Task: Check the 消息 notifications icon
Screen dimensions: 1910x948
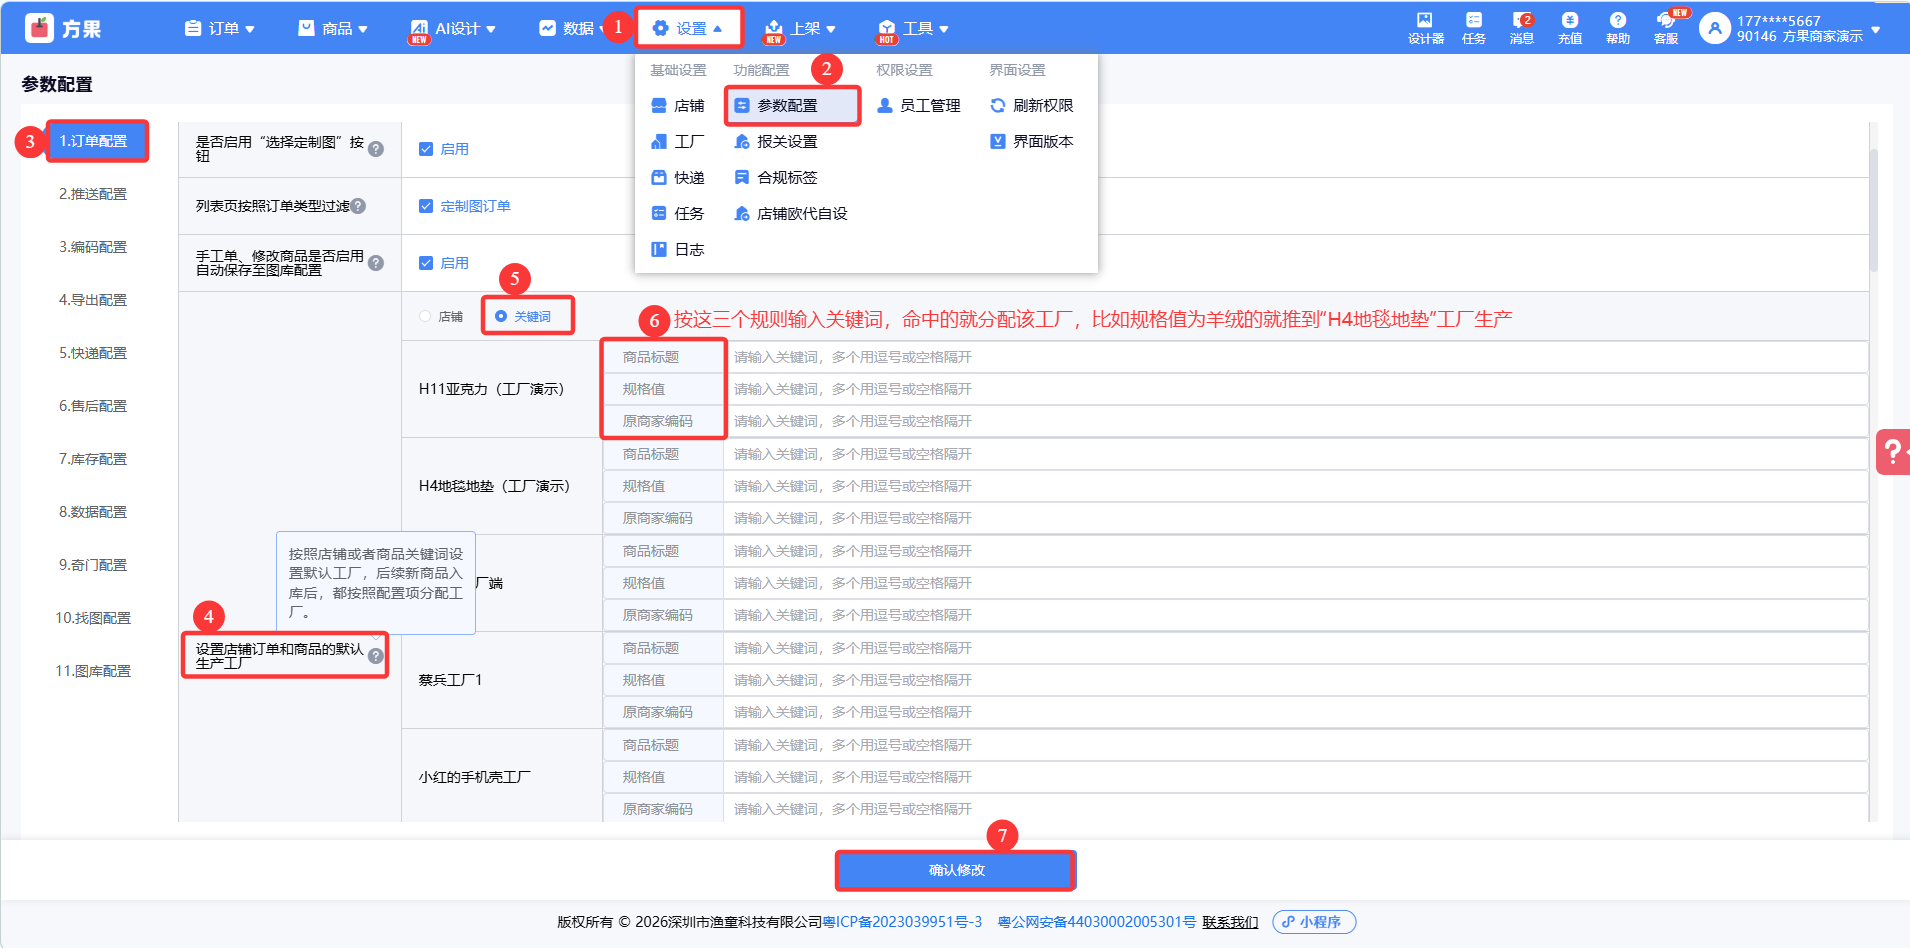Action: (1521, 28)
